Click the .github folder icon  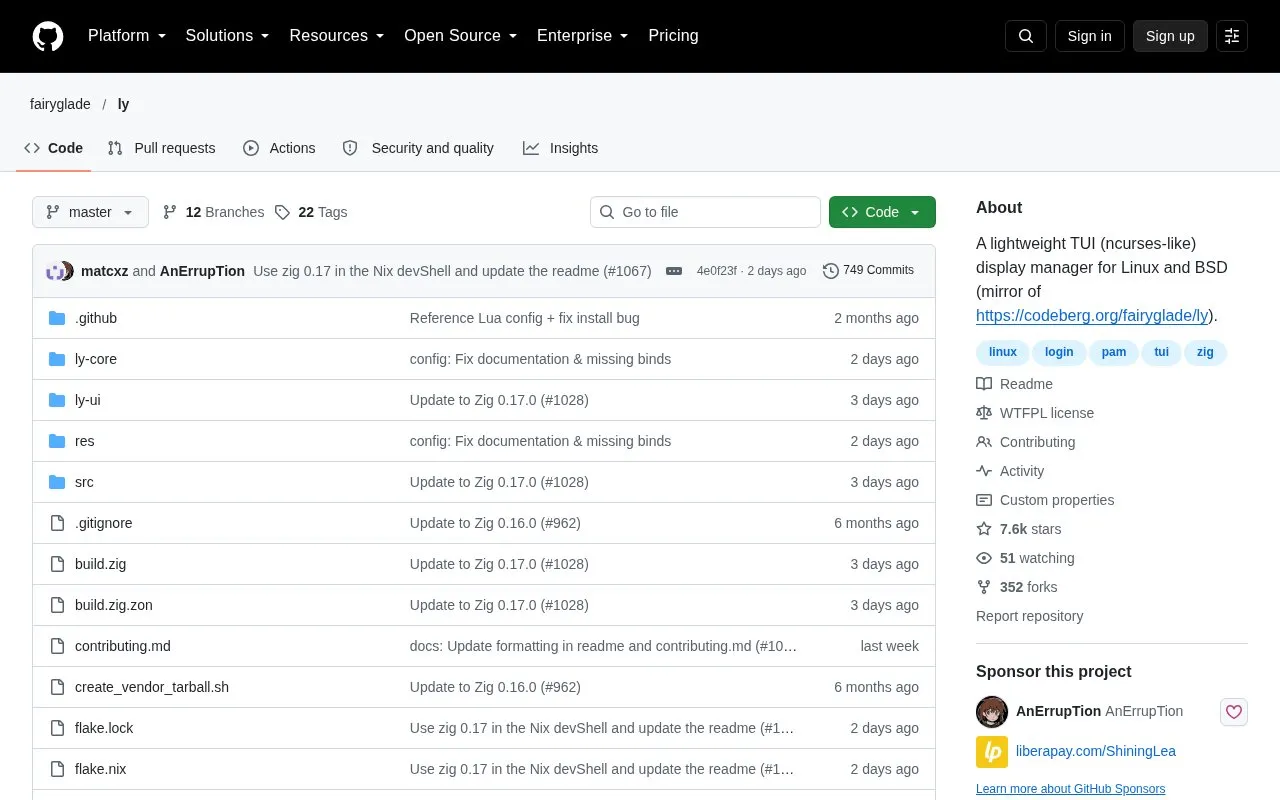click(57, 318)
